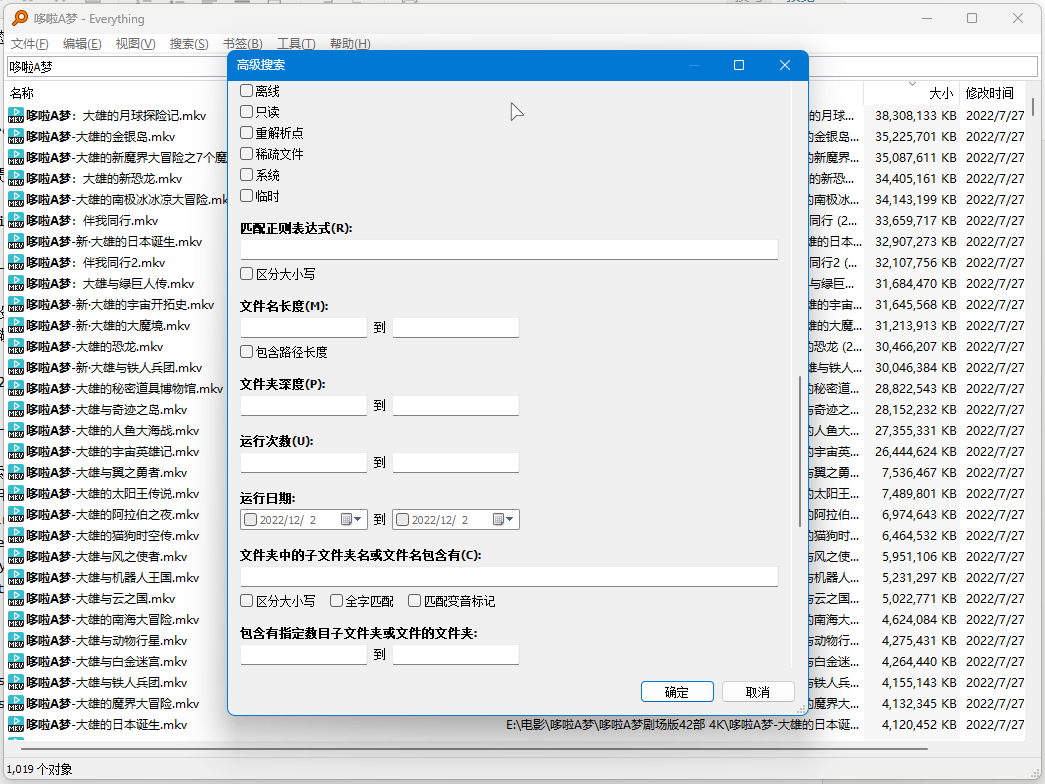
Task: Click MKV icon of 大雄的金银岛.mkv
Action: click(16, 137)
